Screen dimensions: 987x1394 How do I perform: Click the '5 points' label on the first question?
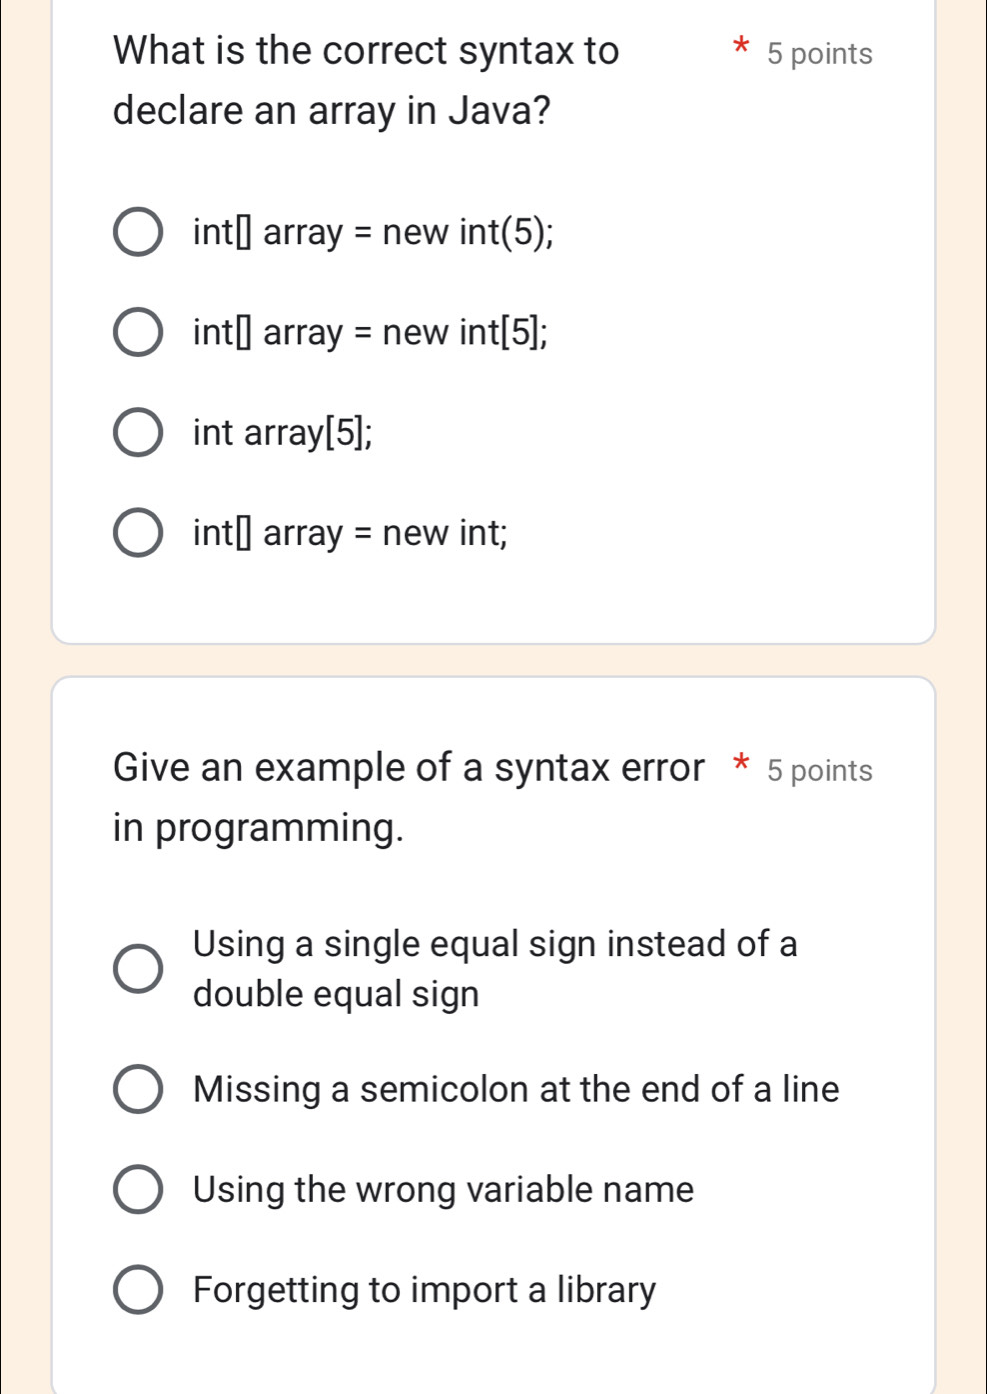[x=820, y=53]
